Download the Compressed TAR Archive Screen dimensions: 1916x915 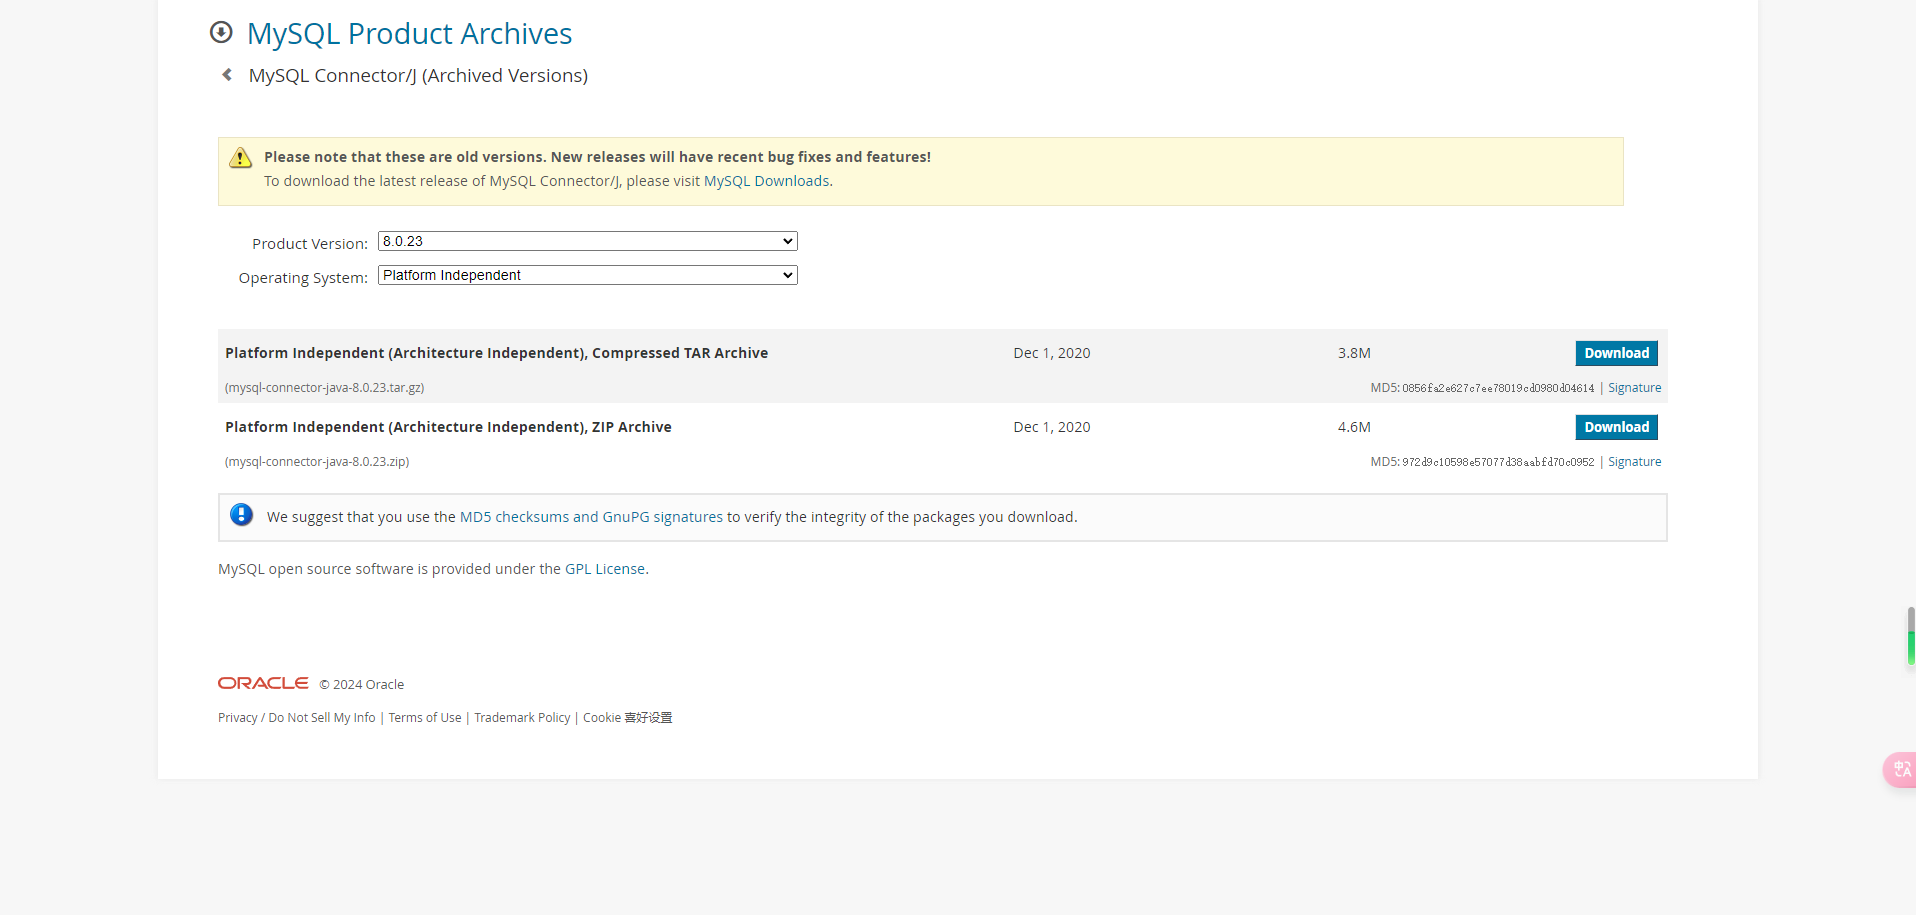(x=1616, y=353)
